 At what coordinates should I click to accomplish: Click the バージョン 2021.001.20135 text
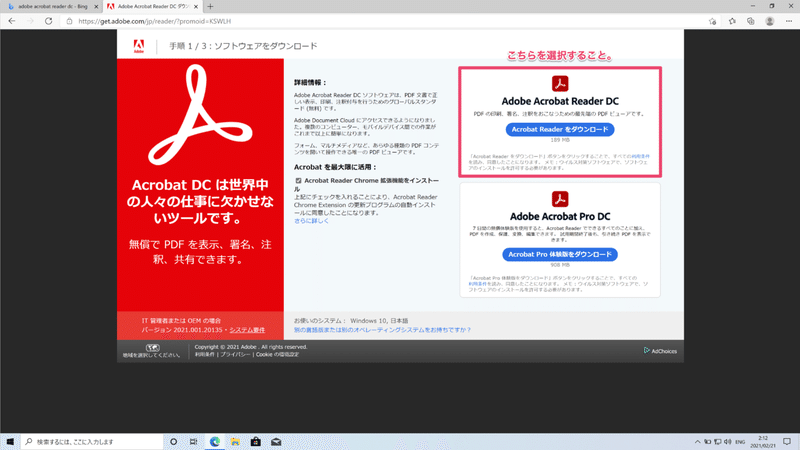tap(182, 330)
